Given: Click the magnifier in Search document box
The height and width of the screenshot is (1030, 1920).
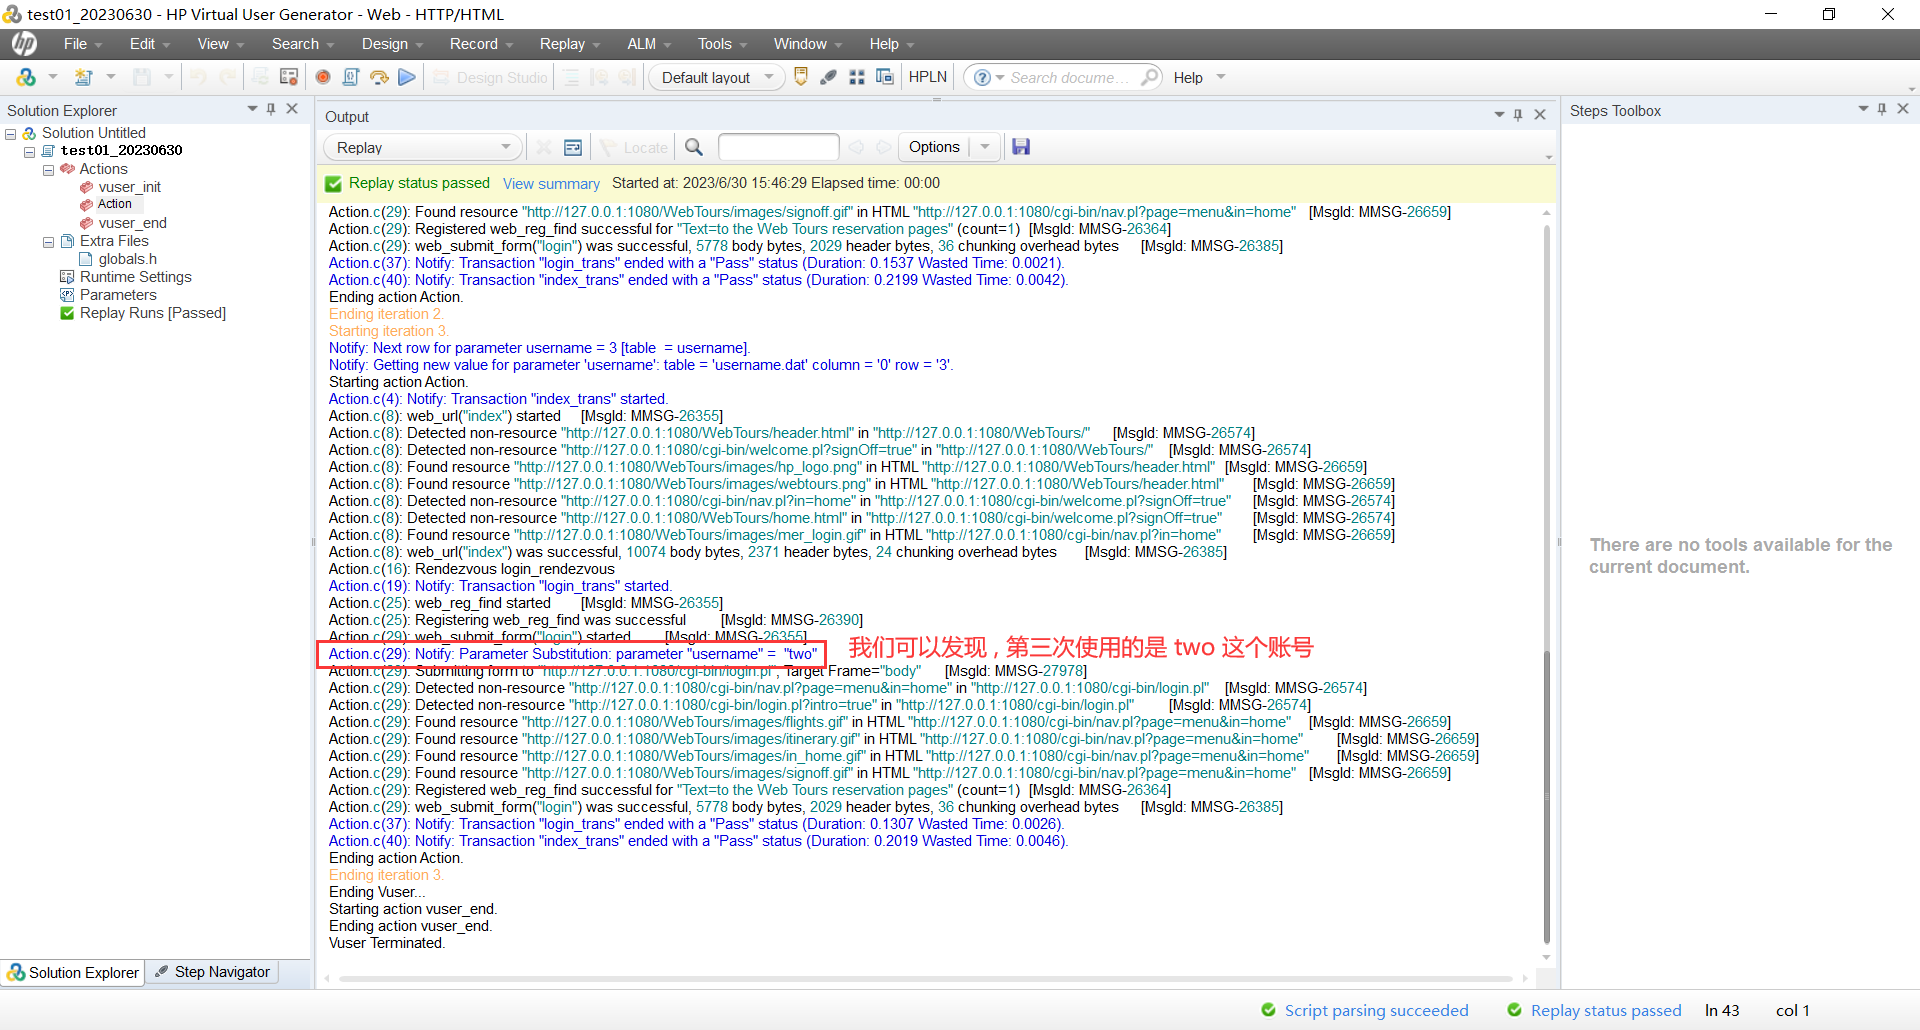Looking at the screenshot, I should pyautogui.click(x=1150, y=77).
